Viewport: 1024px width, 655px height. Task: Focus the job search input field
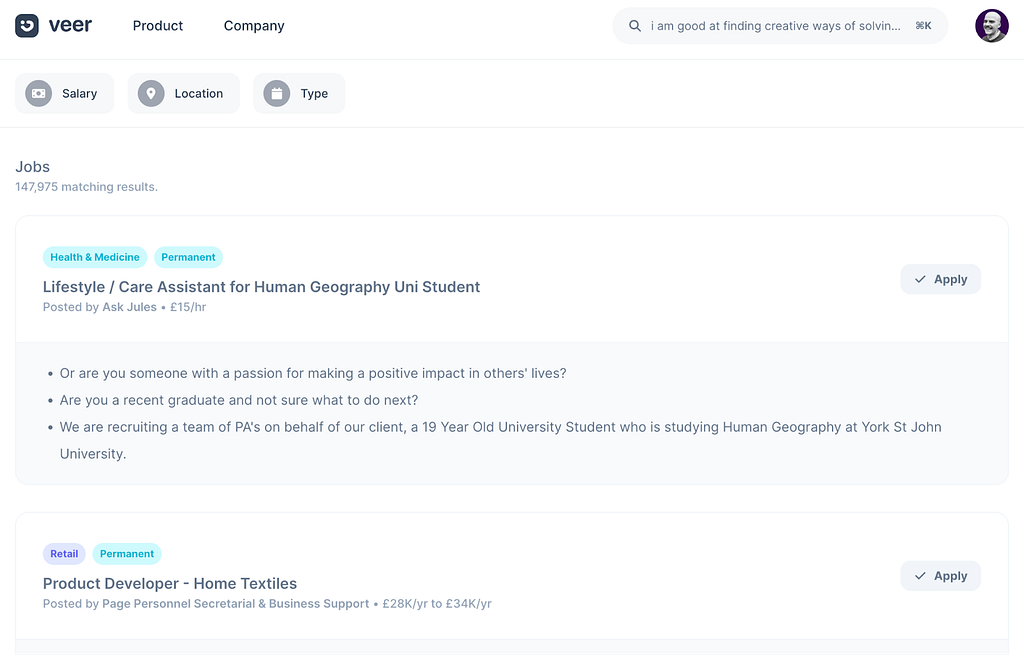780,26
